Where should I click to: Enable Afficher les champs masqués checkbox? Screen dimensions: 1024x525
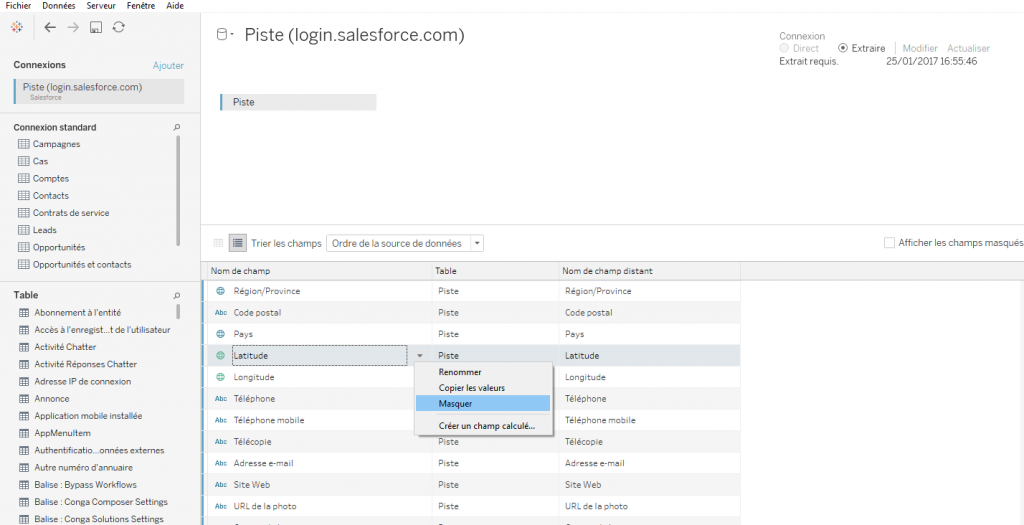889,243
